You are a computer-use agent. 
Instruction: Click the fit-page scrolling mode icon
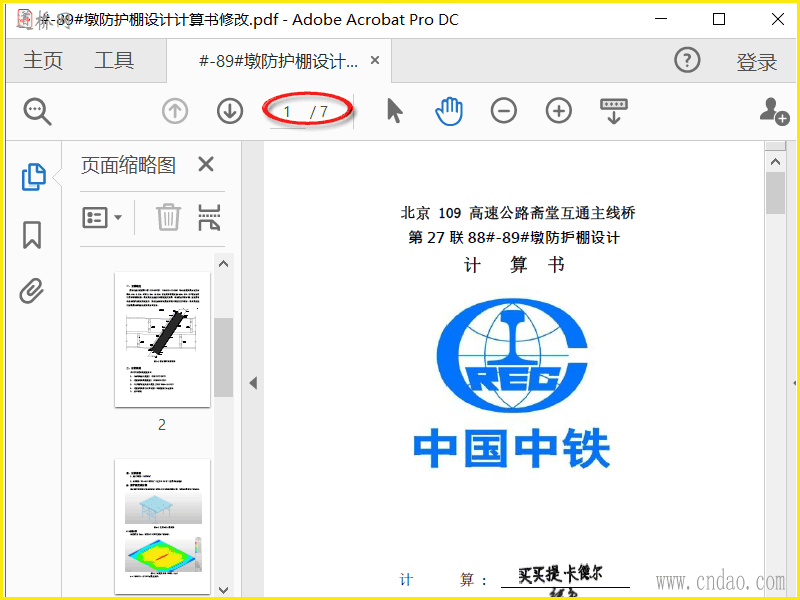(x=614, y=111)
